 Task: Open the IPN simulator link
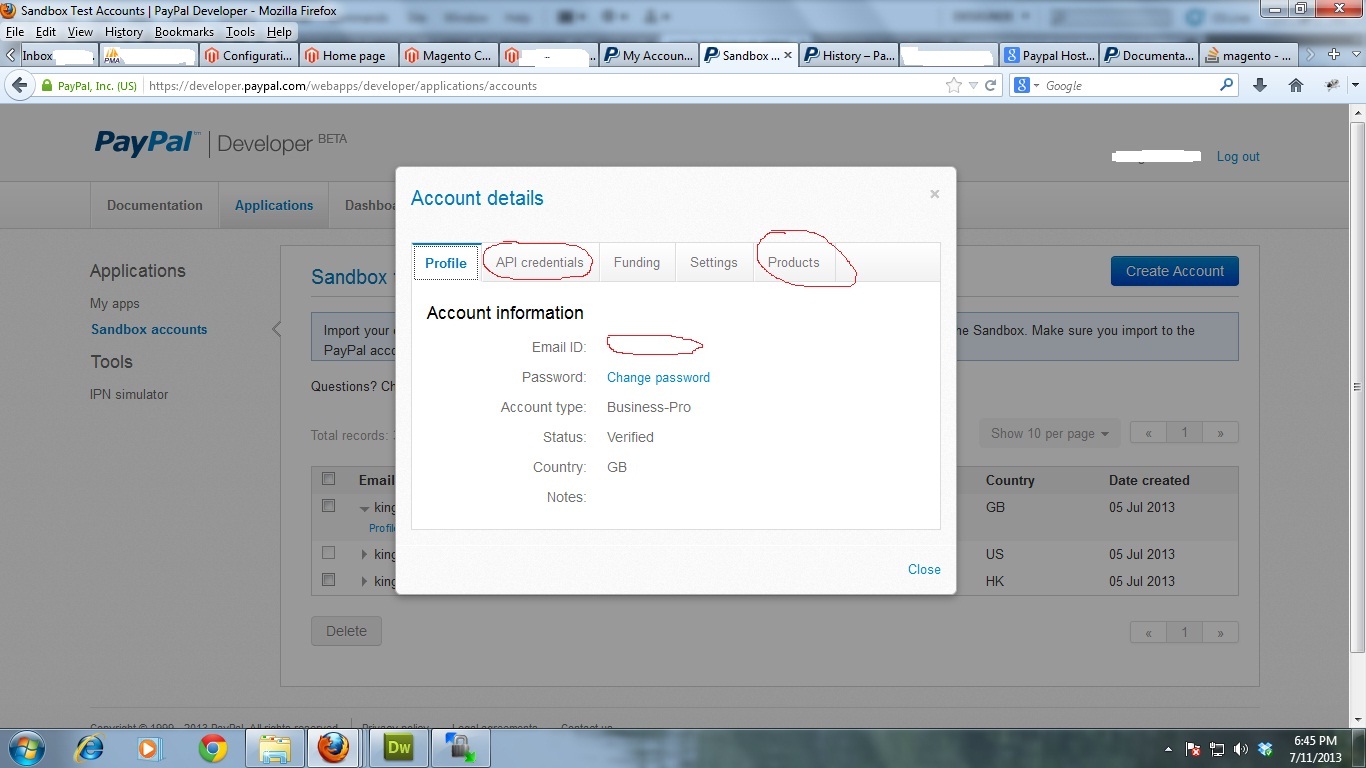point(129,394)
